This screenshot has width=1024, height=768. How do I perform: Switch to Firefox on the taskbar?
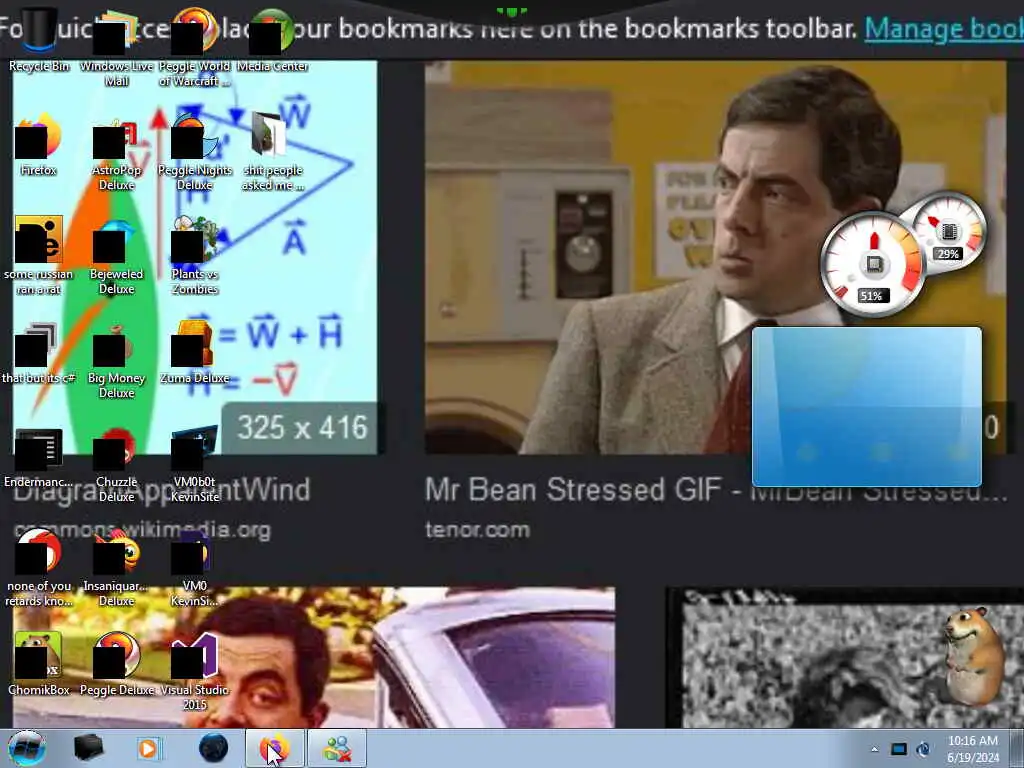[x=275, y=748]
